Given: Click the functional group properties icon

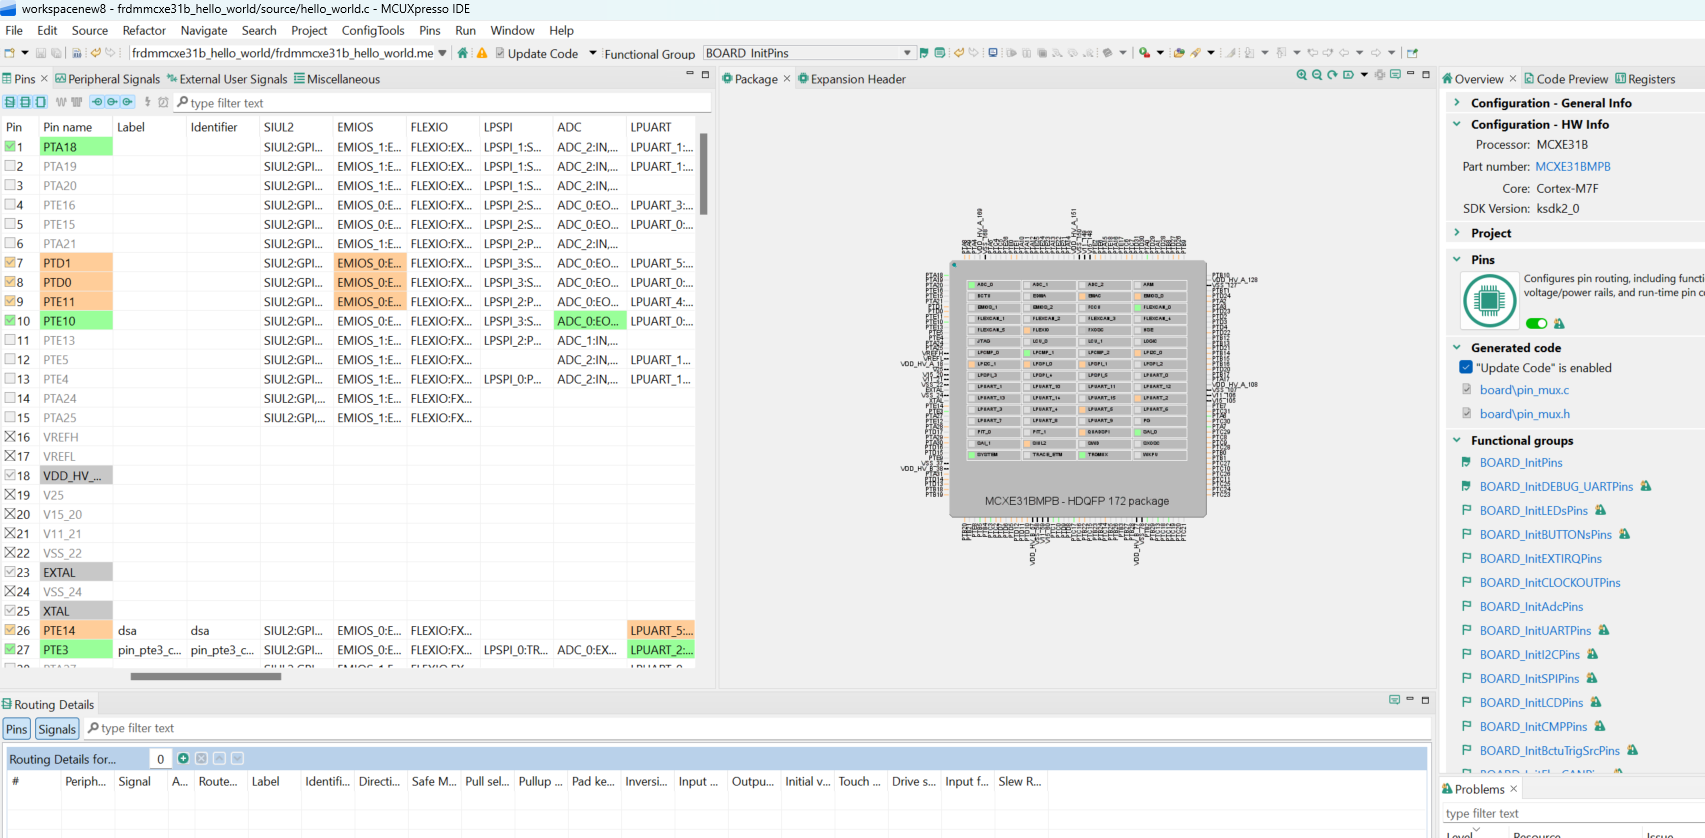Looking at the screenshot, I should coord(940,53).
